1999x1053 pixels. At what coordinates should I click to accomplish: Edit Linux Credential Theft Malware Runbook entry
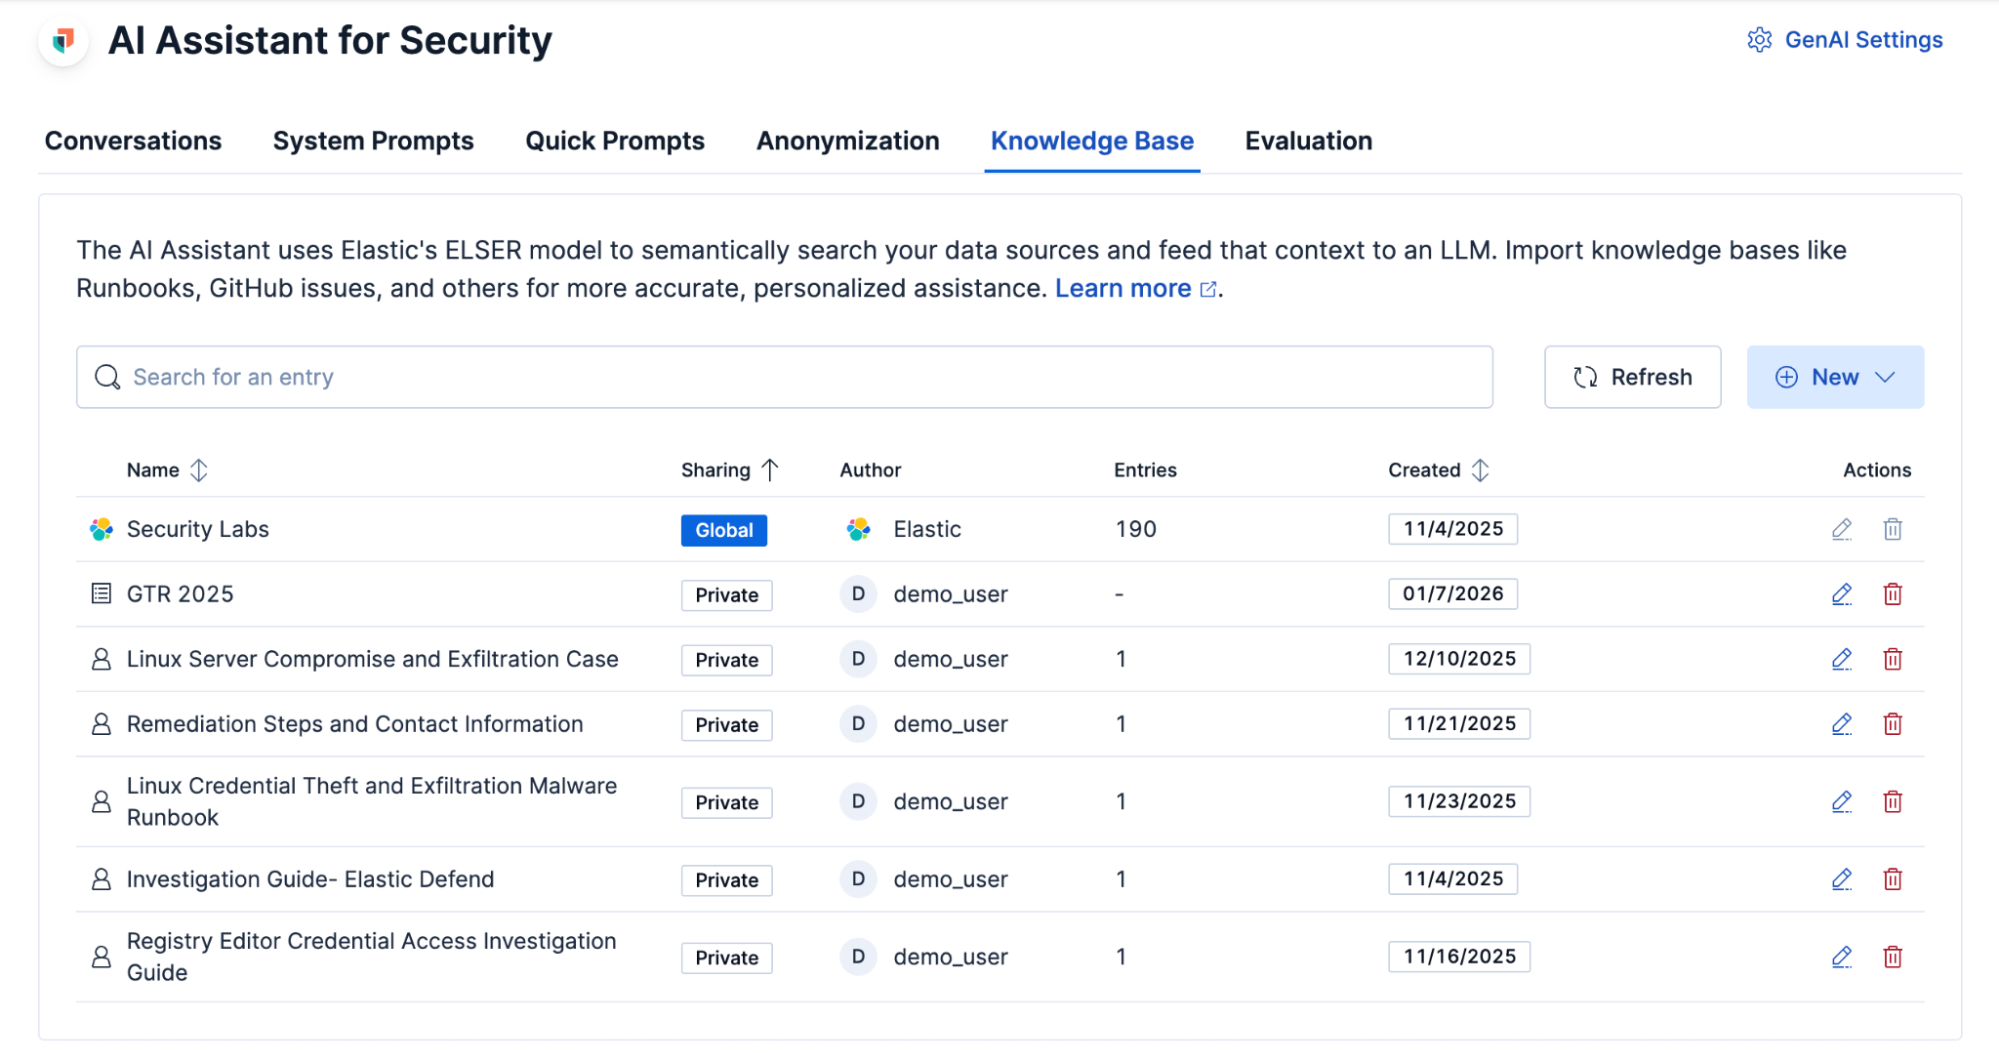click(x=1841, y=802)
